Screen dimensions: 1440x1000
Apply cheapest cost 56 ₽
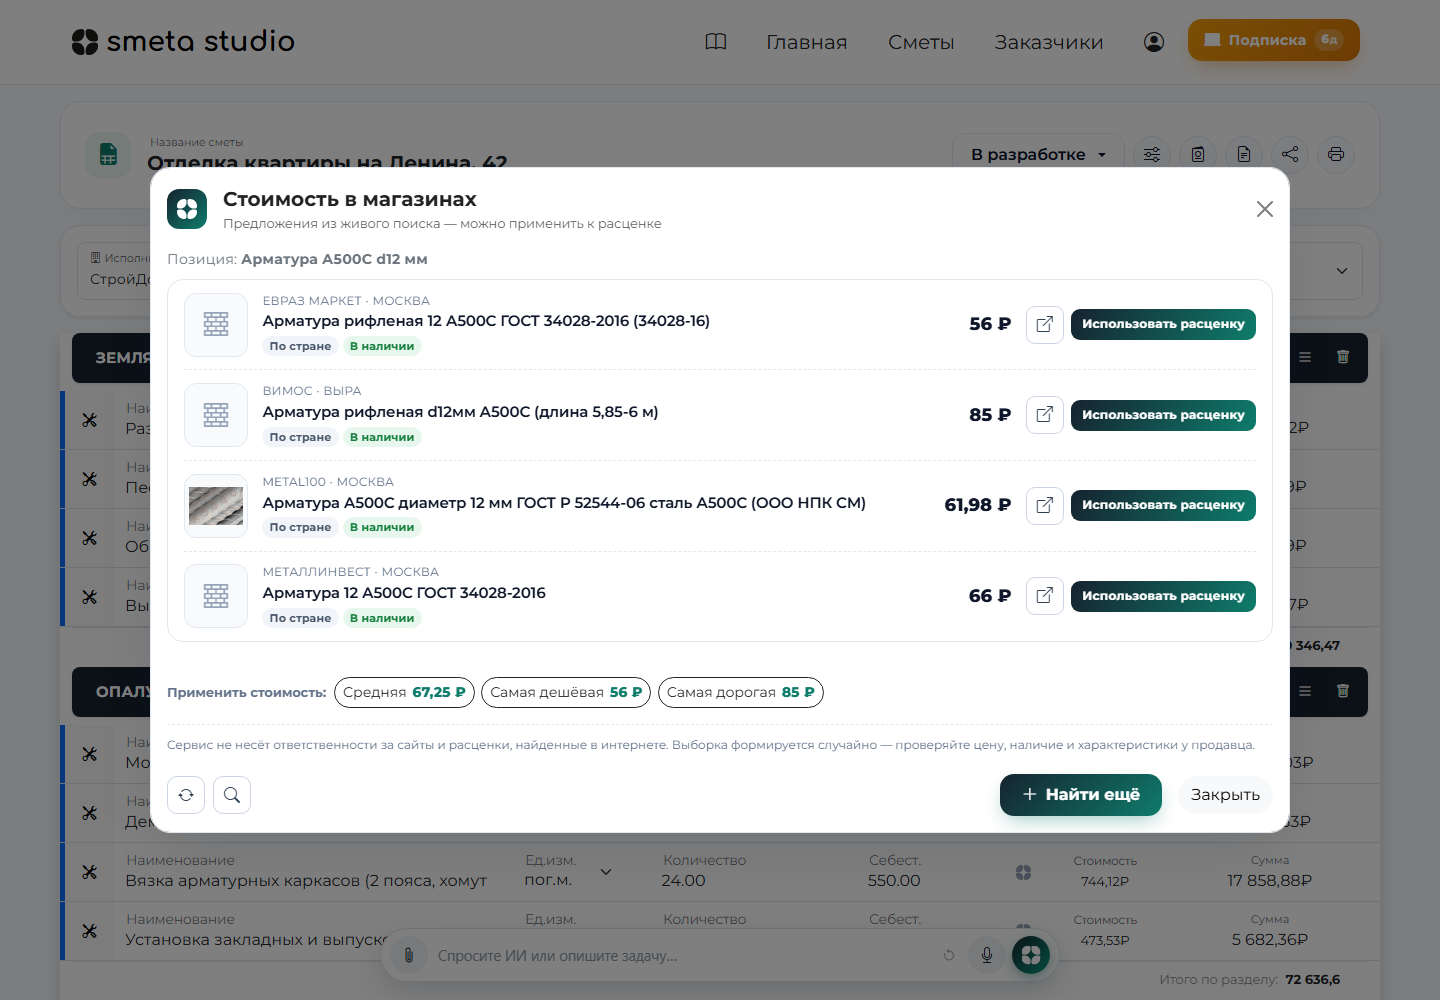click(566, 692)
